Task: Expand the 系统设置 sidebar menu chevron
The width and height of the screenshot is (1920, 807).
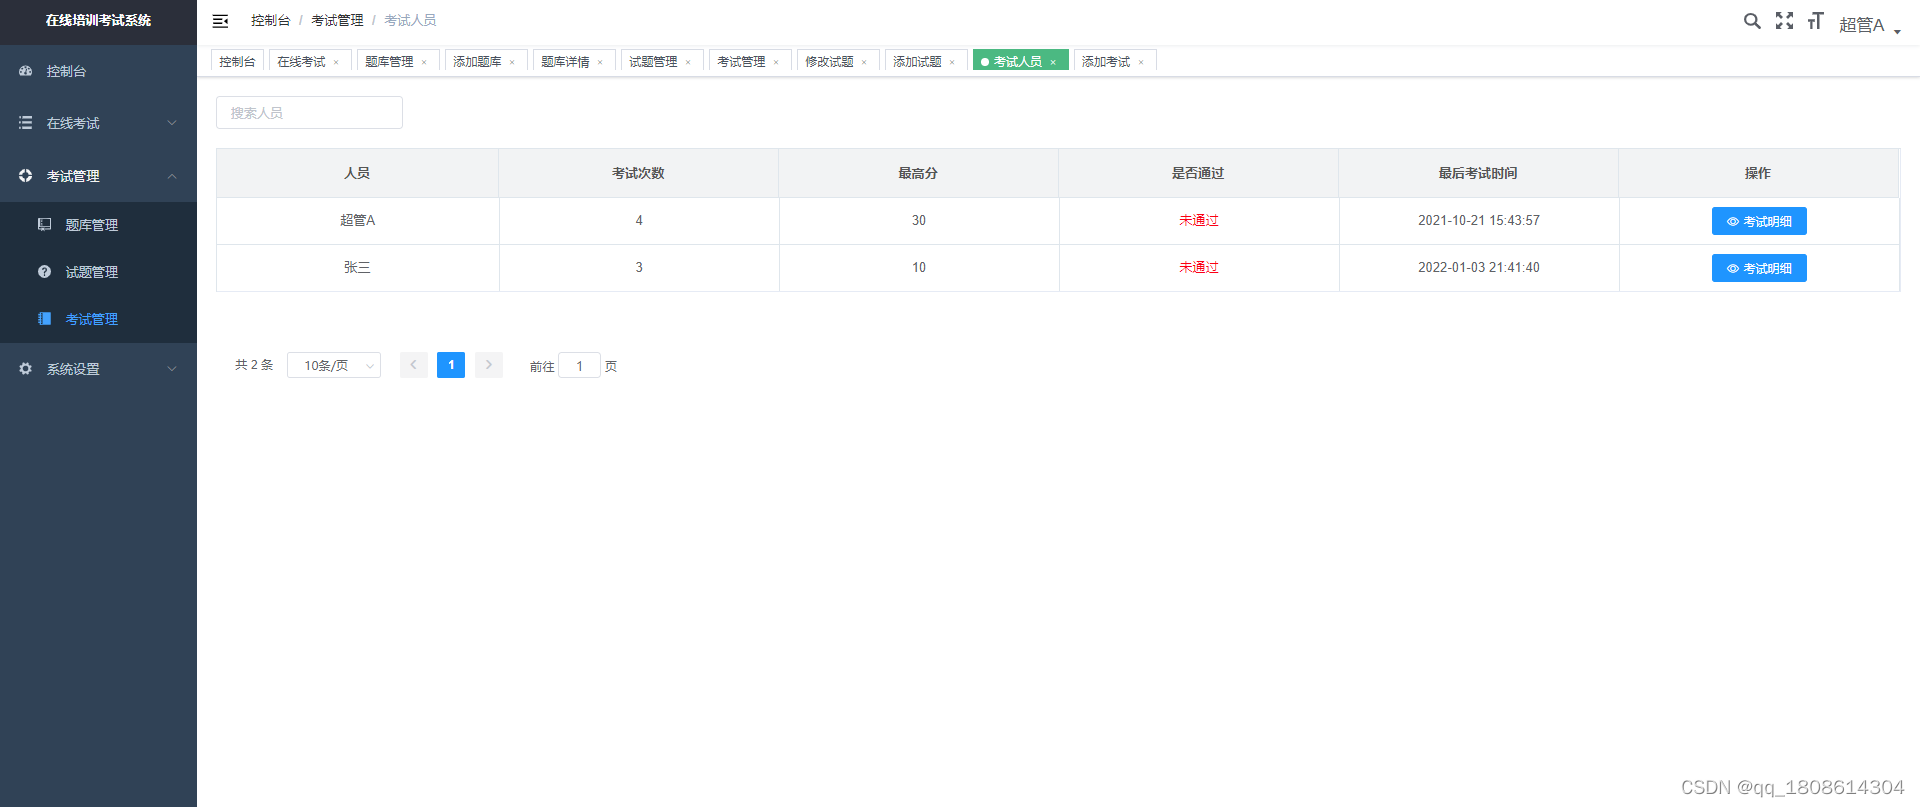Action: (x=172, y=369)
